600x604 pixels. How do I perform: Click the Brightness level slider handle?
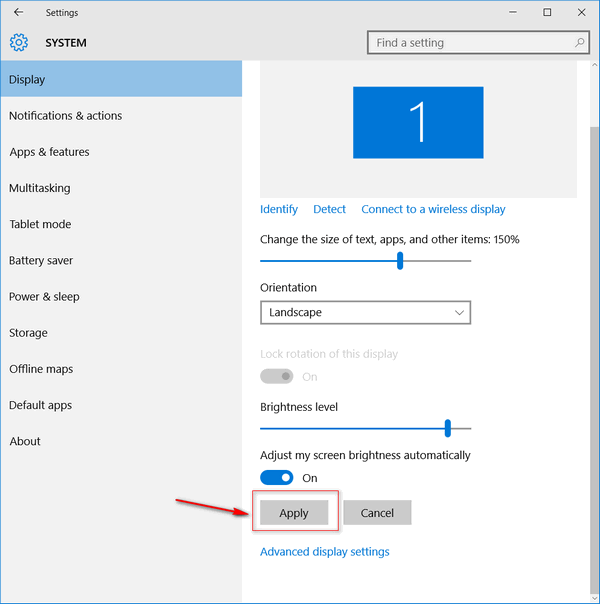(447, 428)
